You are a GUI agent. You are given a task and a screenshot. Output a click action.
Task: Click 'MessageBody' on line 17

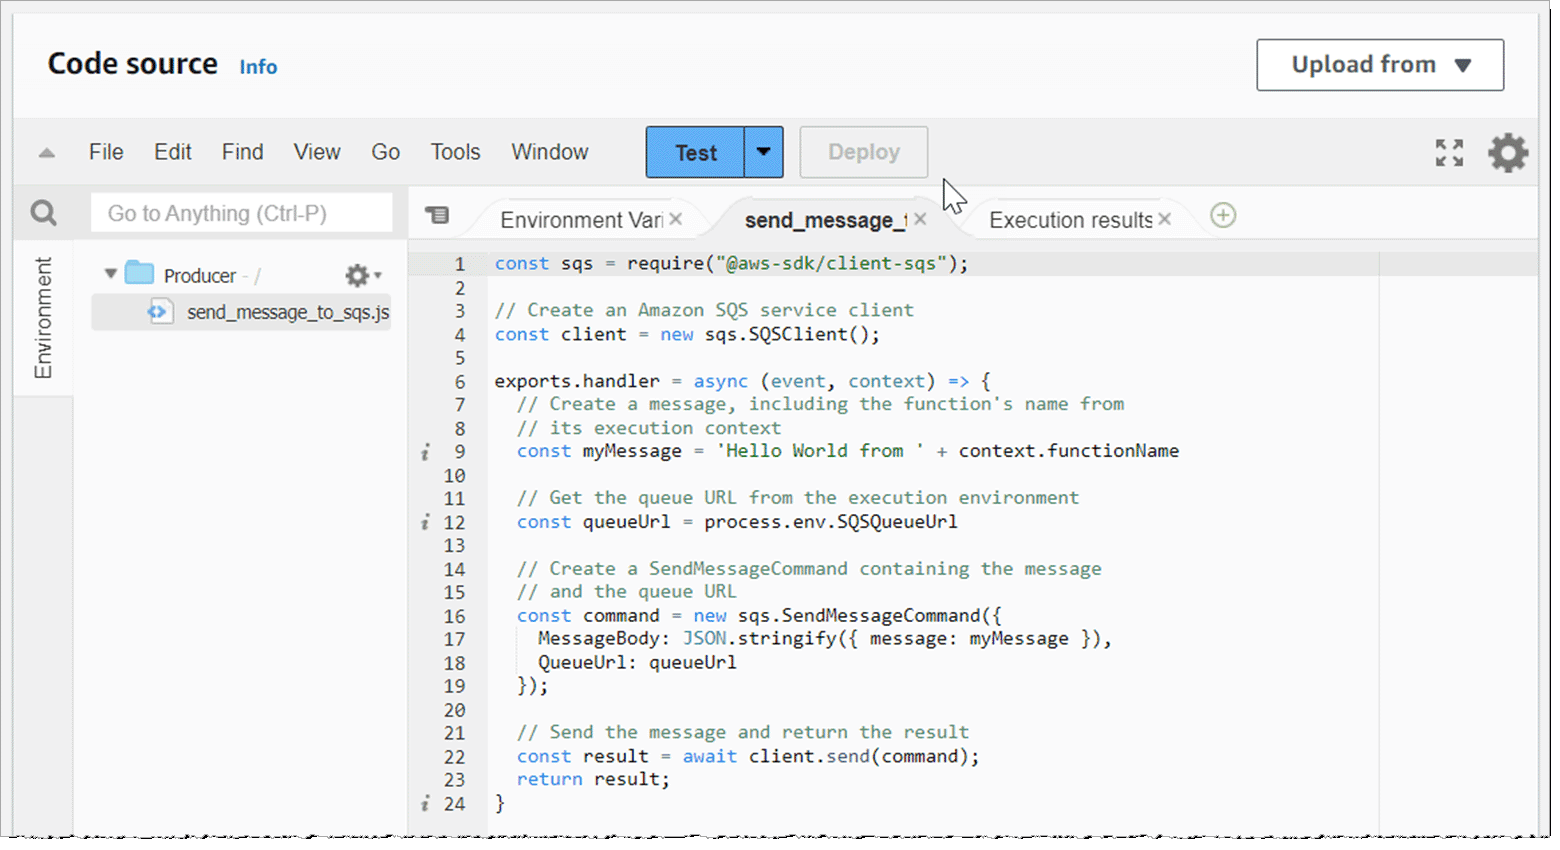tap(599, 638)
